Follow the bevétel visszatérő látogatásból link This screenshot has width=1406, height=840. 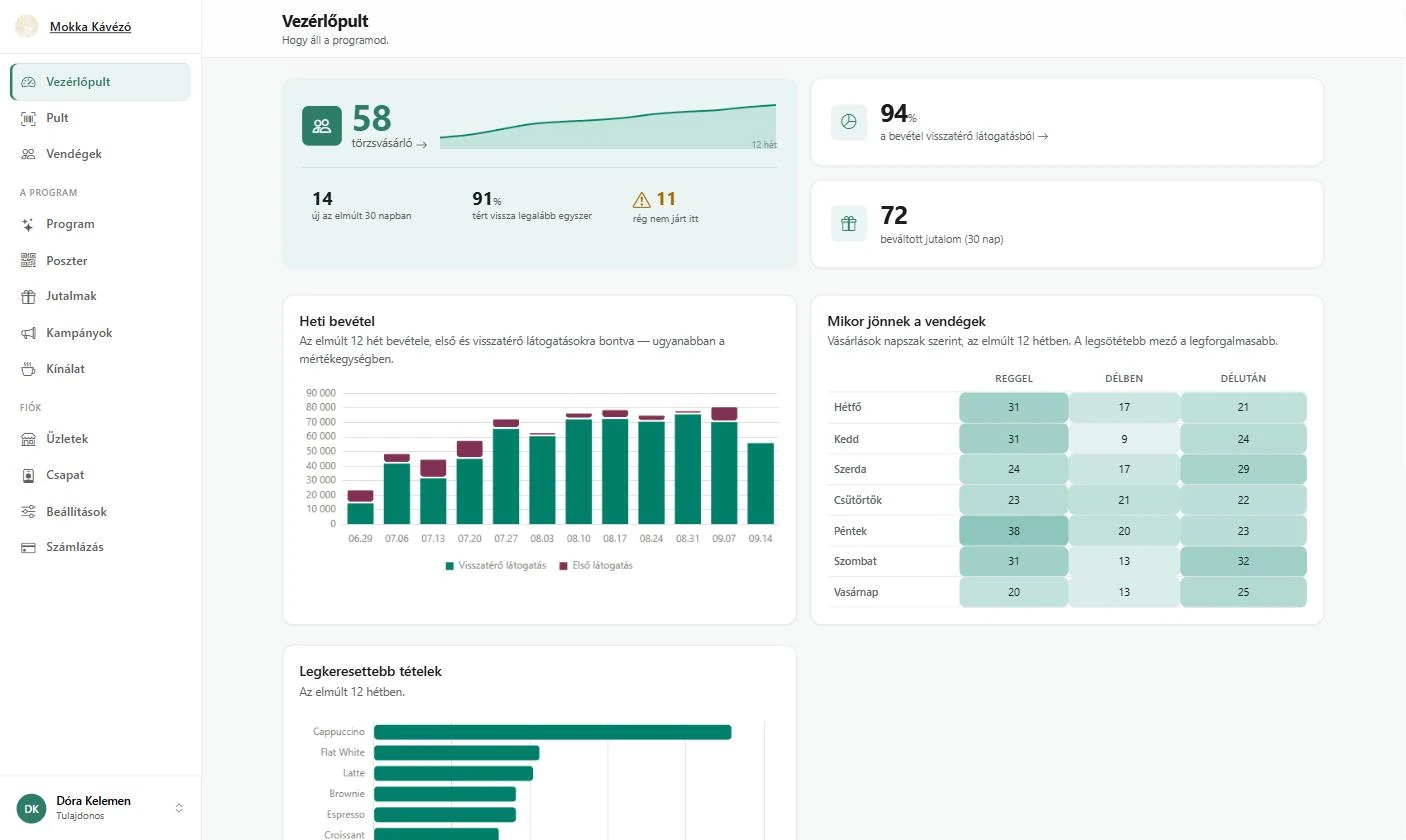964,136
